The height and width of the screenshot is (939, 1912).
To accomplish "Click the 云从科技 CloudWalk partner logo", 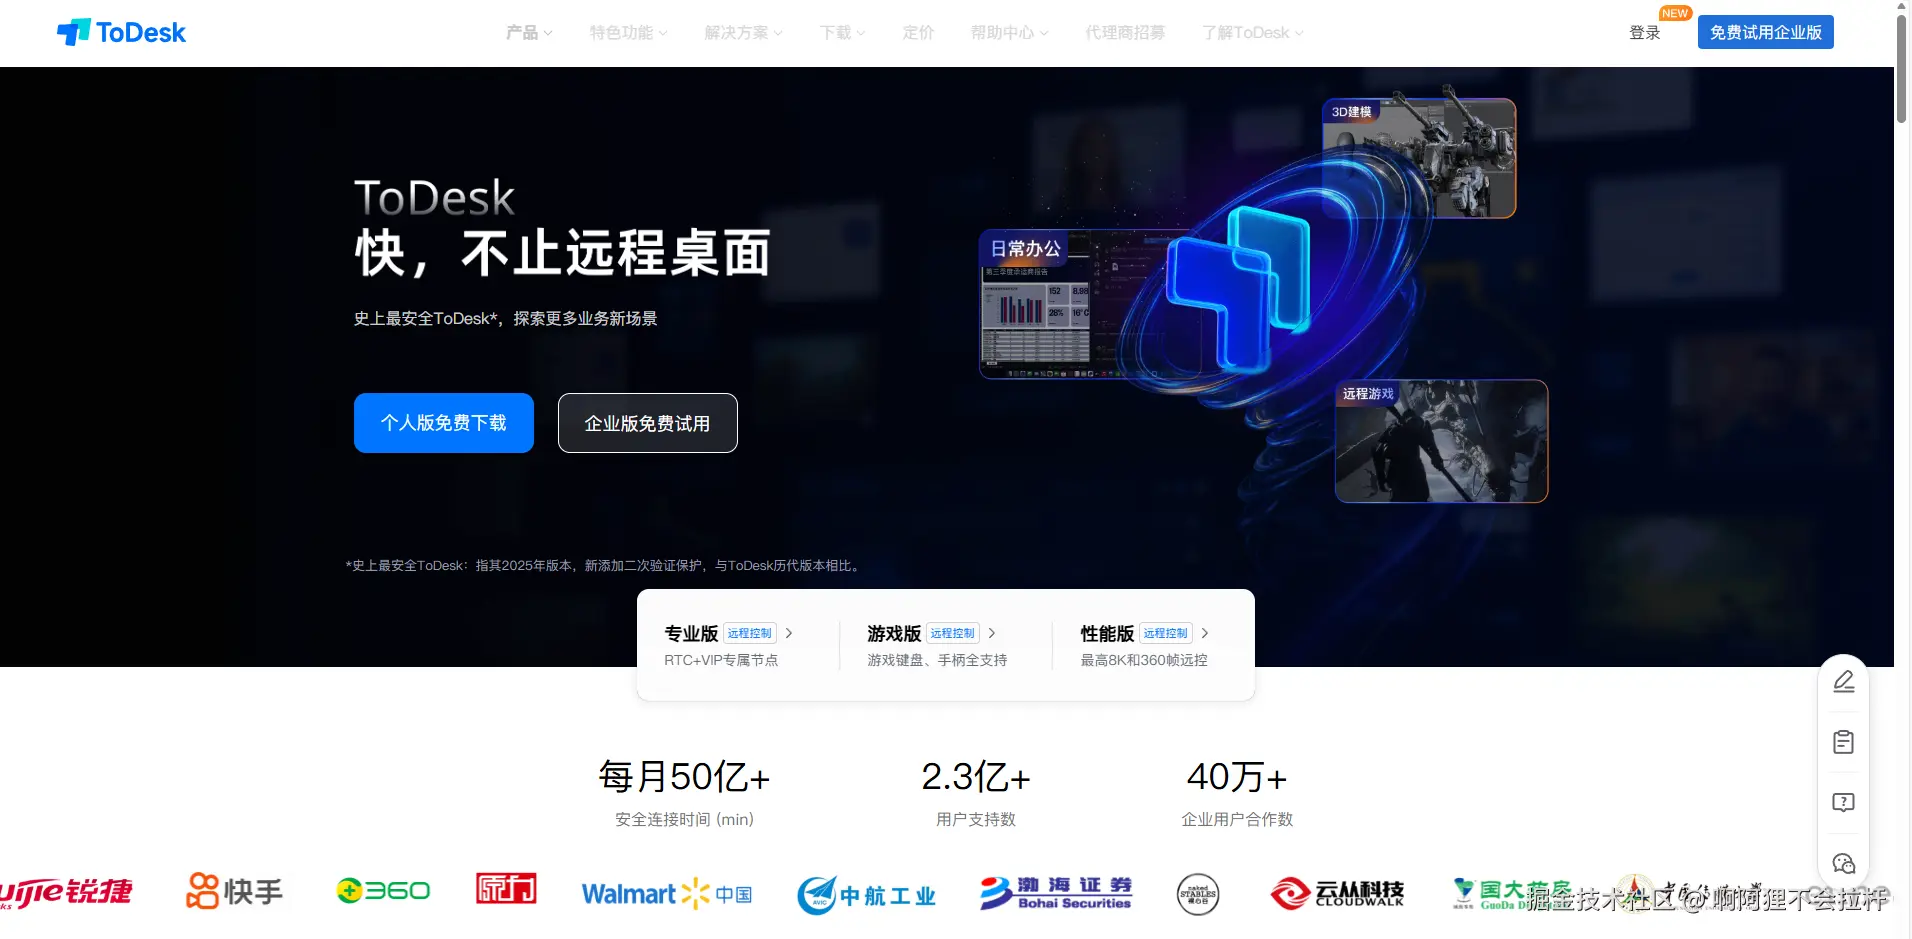I will point(1337,893).
